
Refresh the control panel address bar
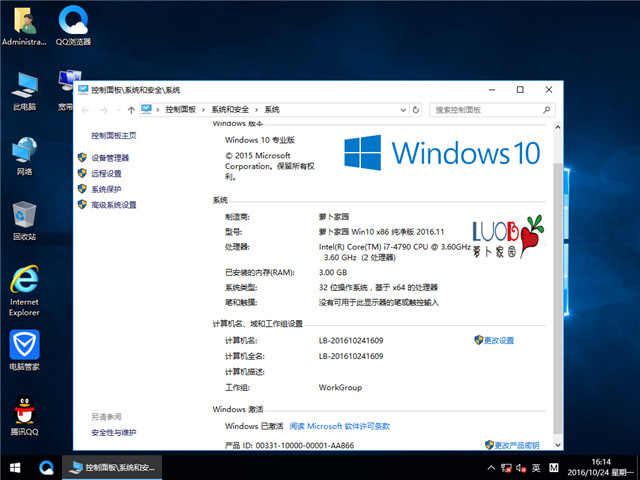tap(416, 110)
